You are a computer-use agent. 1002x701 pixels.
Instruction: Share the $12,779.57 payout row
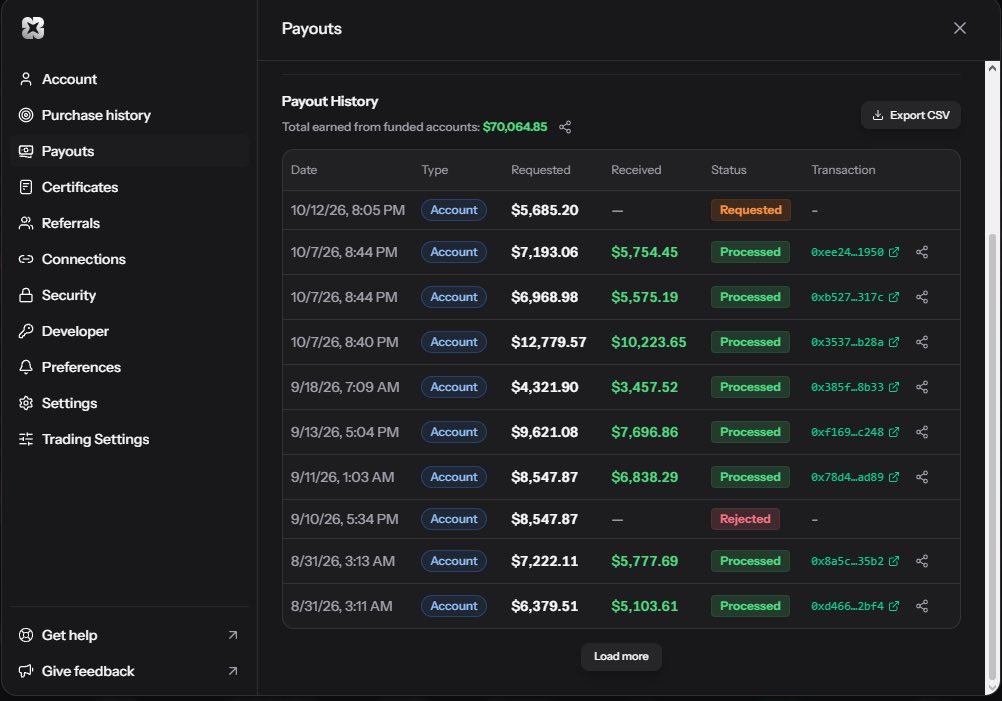click(x=922, y=343)
